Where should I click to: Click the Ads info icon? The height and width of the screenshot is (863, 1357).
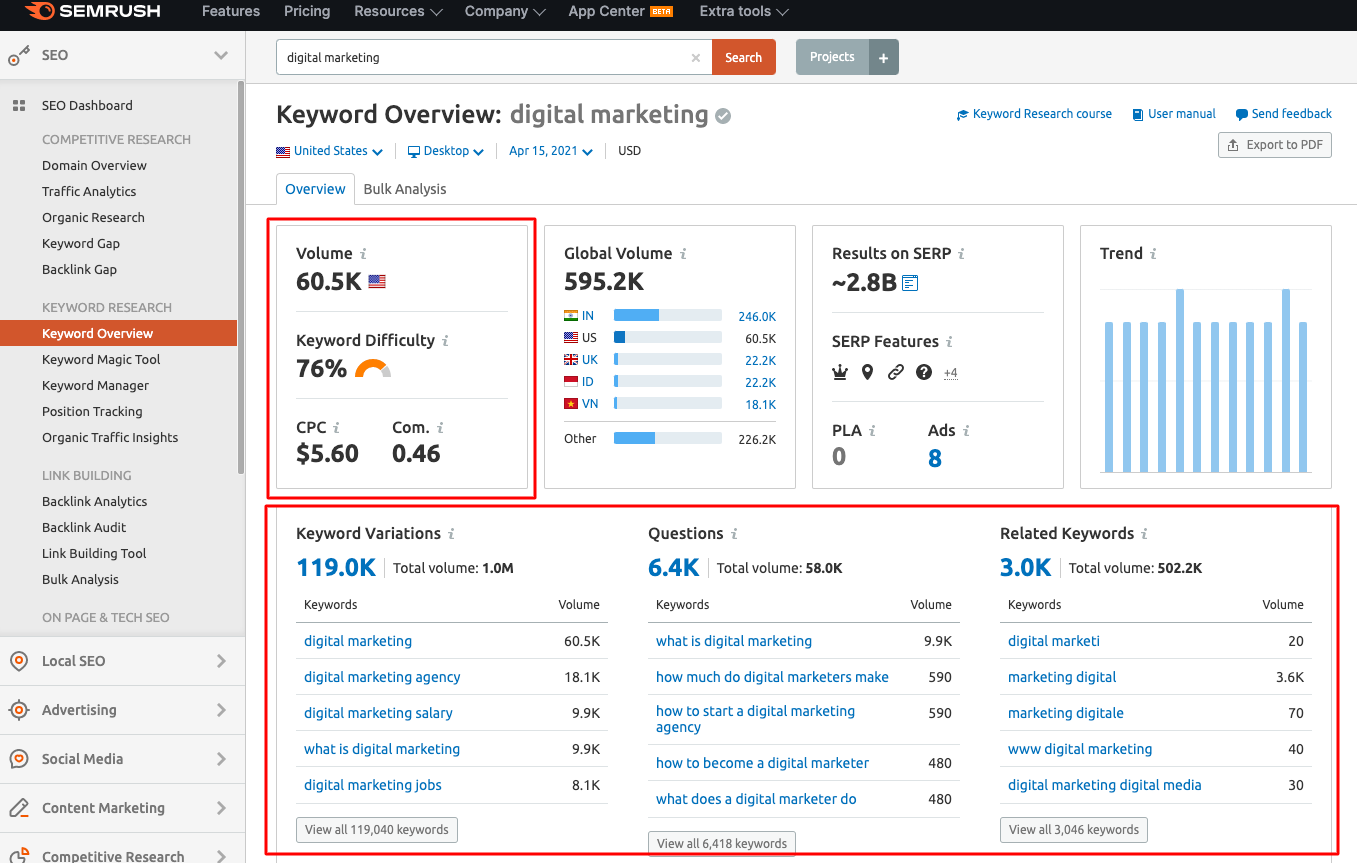[967, 431]
